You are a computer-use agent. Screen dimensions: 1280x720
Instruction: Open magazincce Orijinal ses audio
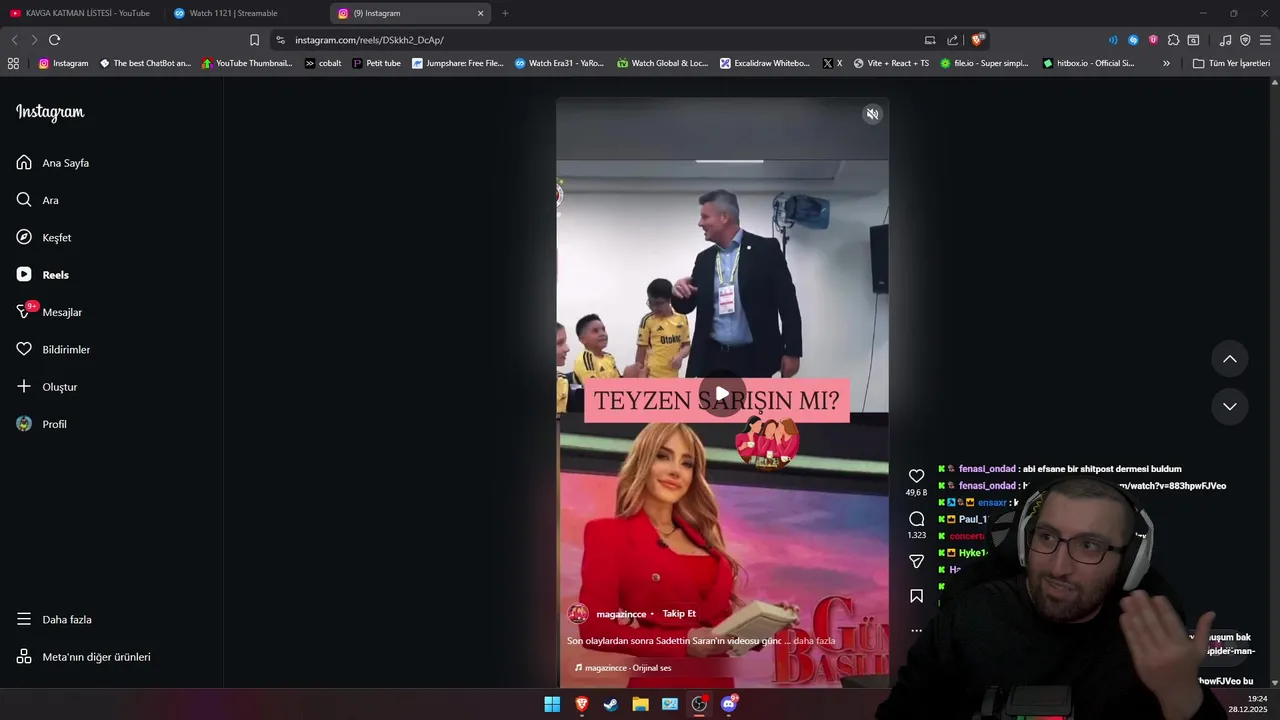pyautogui.click(x=623, y=668)
